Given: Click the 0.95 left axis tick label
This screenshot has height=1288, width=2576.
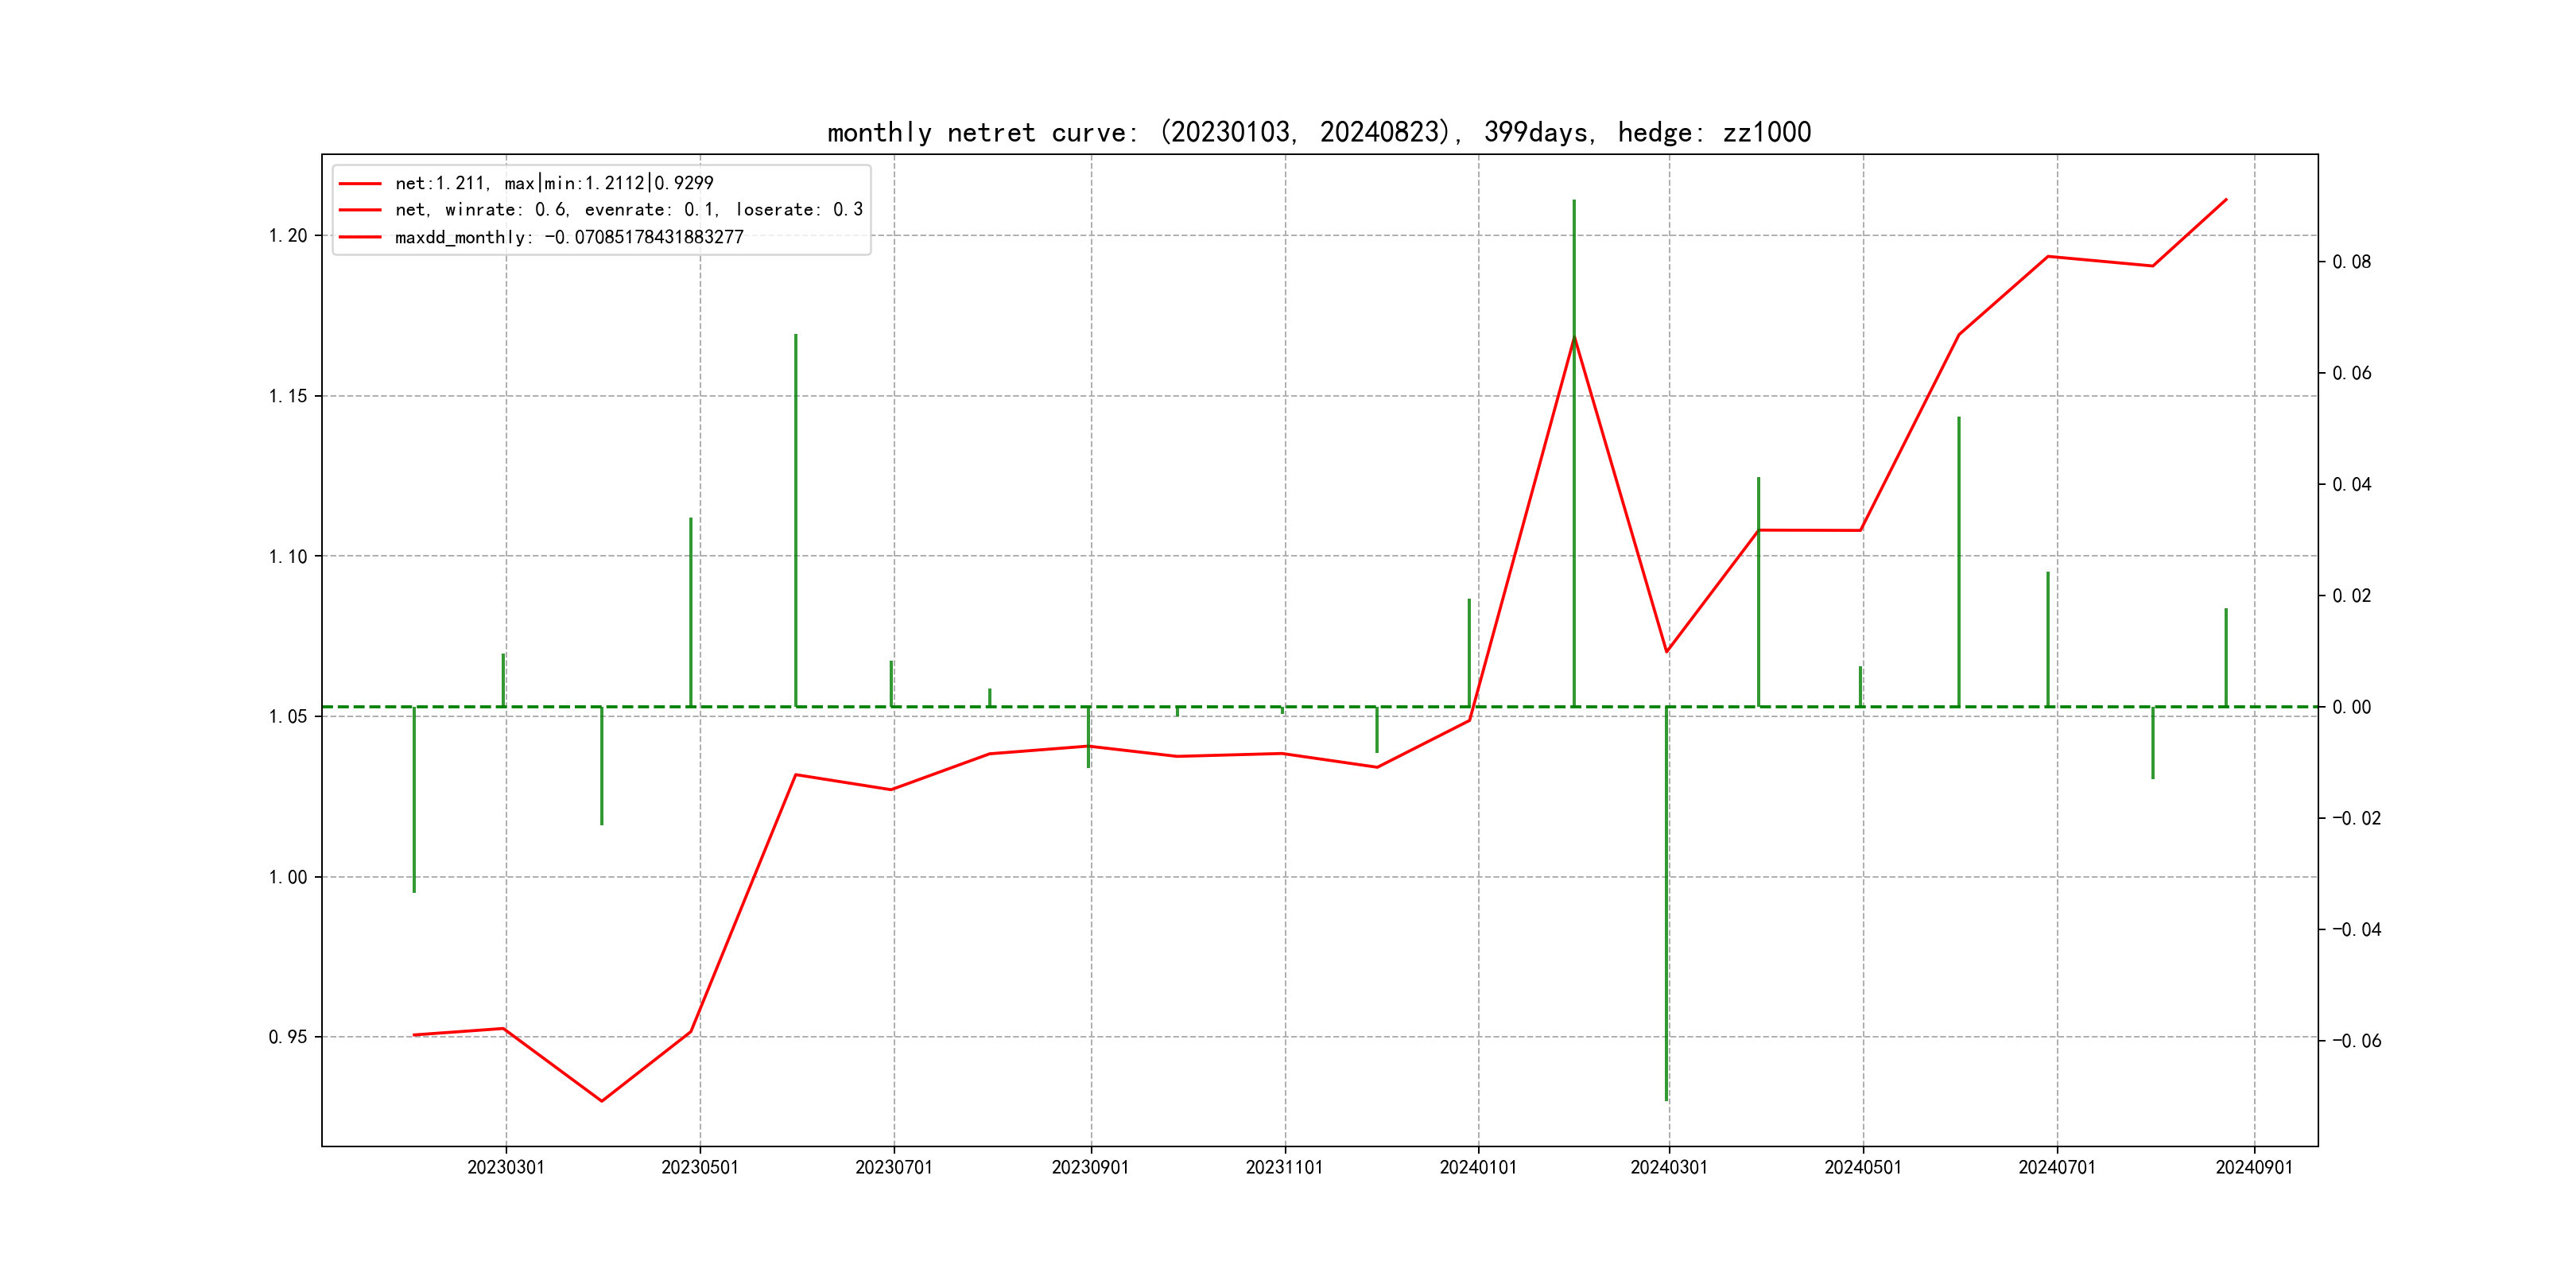Looking at the screenshot, I should point(288,1037).
